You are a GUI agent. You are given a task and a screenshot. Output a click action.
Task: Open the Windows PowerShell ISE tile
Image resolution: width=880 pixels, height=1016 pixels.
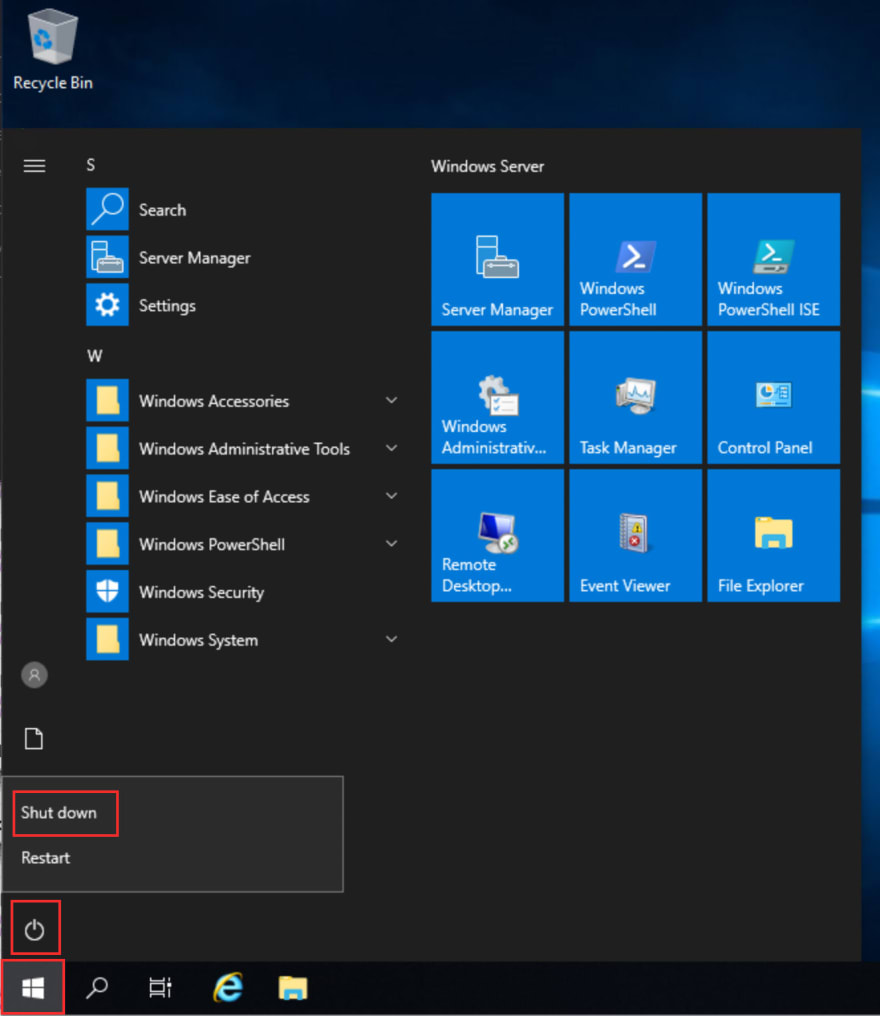(x=773, y=259)
